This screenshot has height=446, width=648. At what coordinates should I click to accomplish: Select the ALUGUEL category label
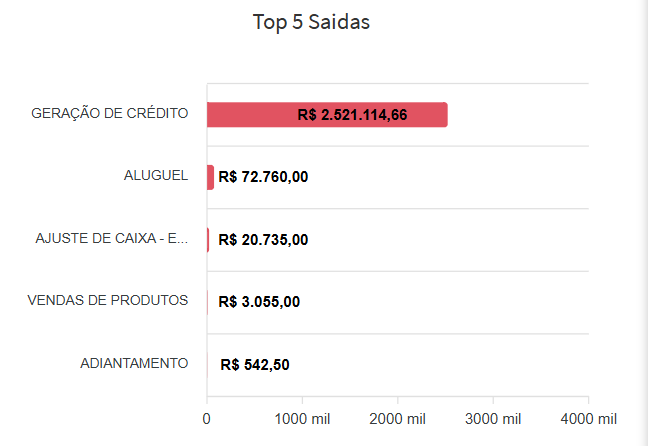pos(156,176)
